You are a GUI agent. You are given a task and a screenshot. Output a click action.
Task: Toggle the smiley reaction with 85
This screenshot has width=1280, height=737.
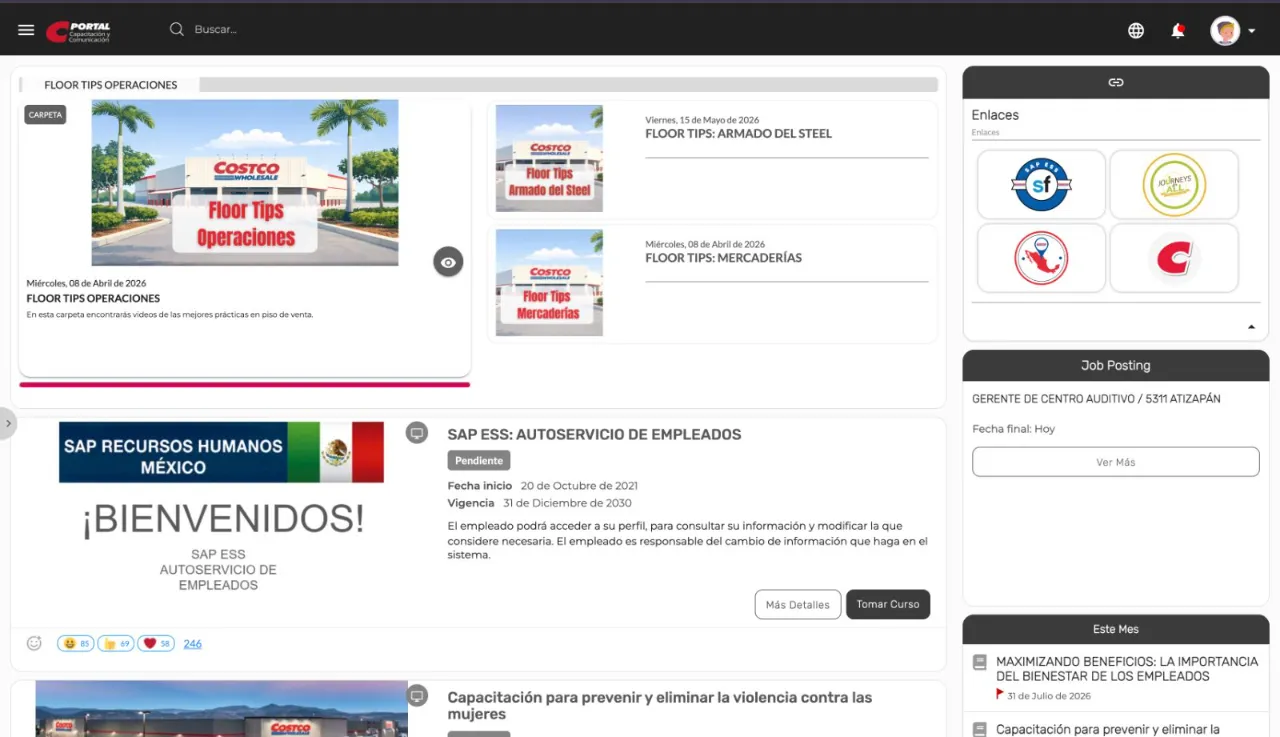click(x=76, y=643)
